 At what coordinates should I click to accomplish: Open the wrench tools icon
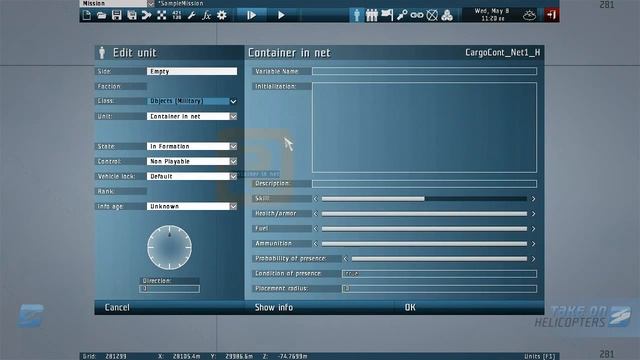pos(191,16)
